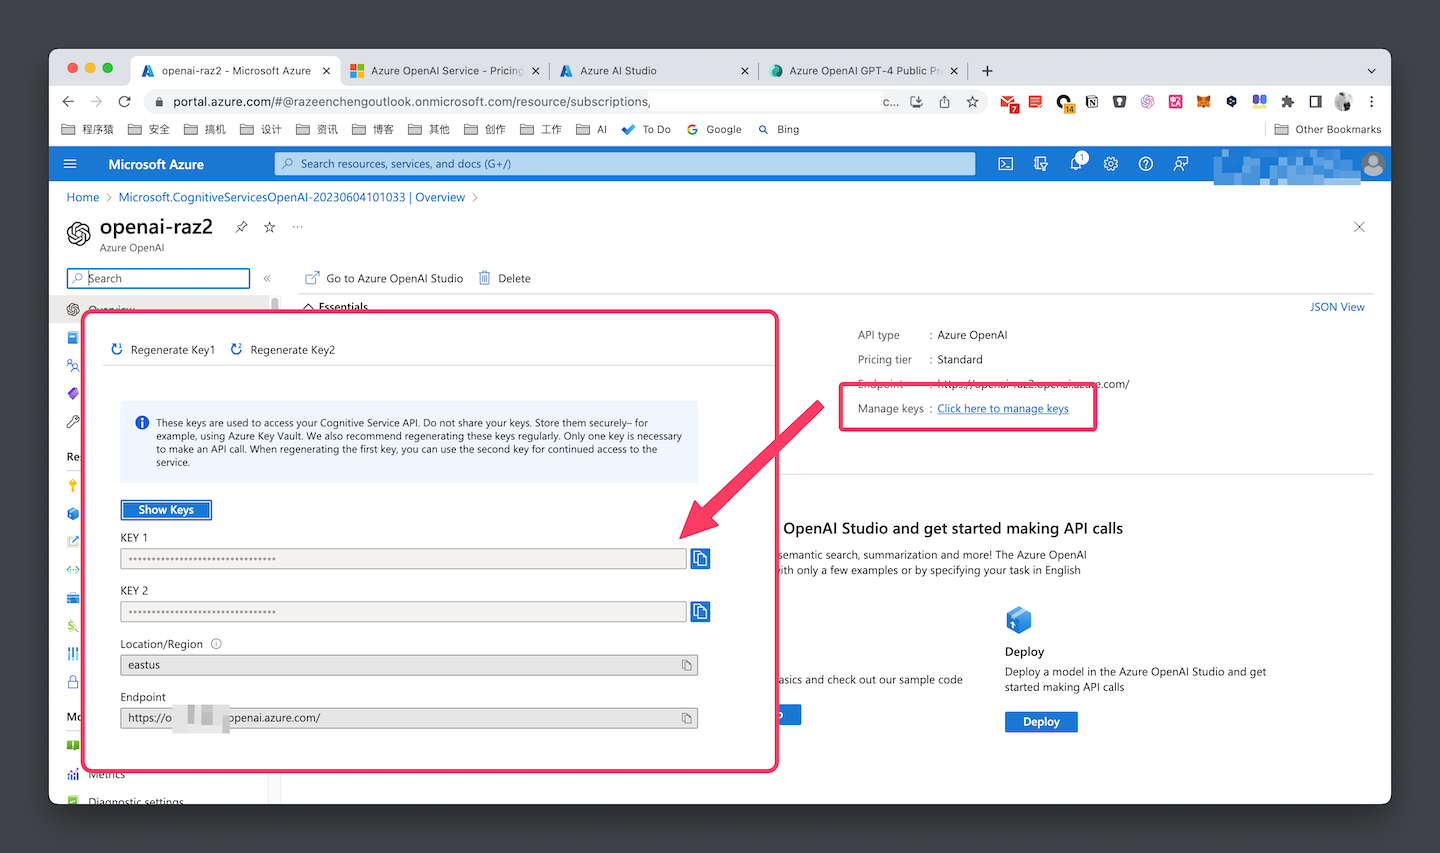This screenshot has height=853, width=1440.
Task: Open the MetaMask fox extension
Action: pos(1204,101)
